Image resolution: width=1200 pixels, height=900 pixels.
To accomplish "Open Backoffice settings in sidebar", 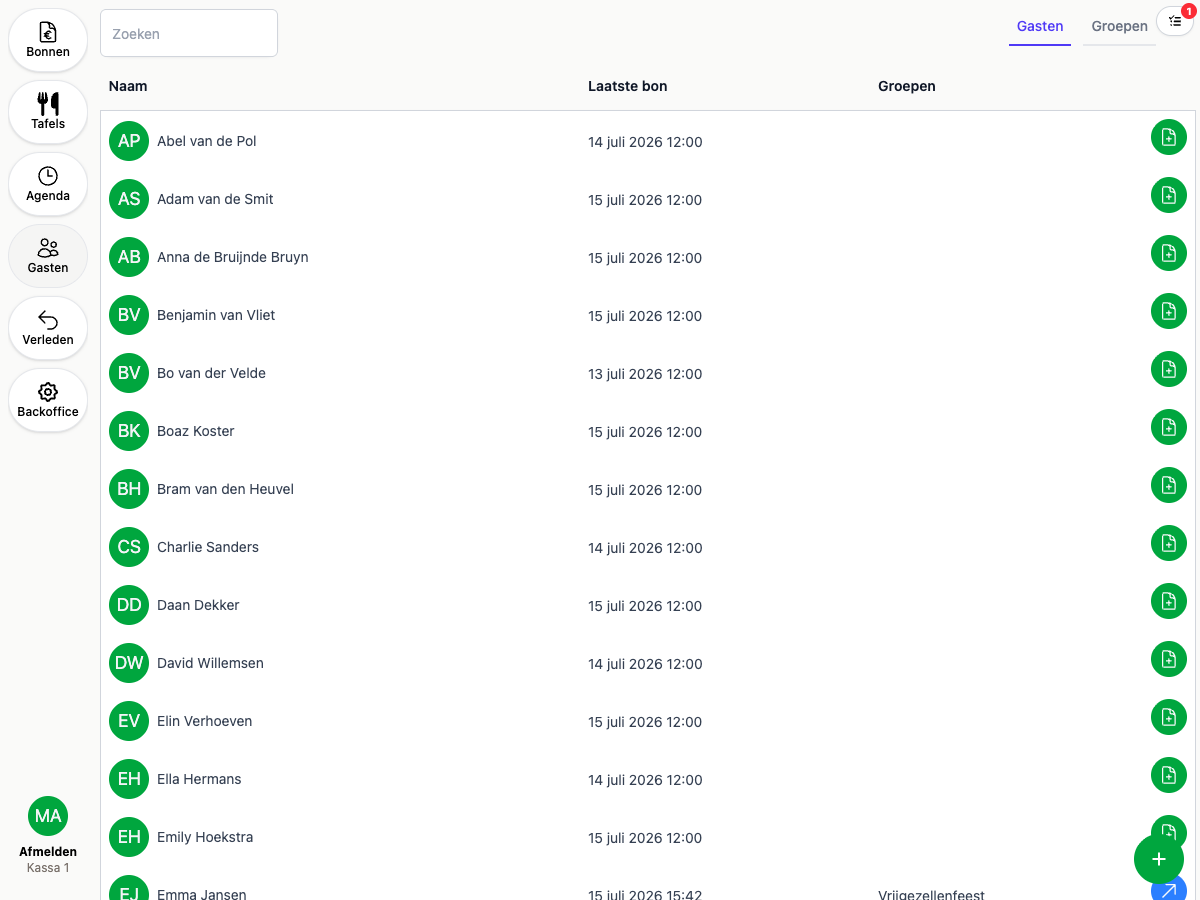I will tap(48, 400).
